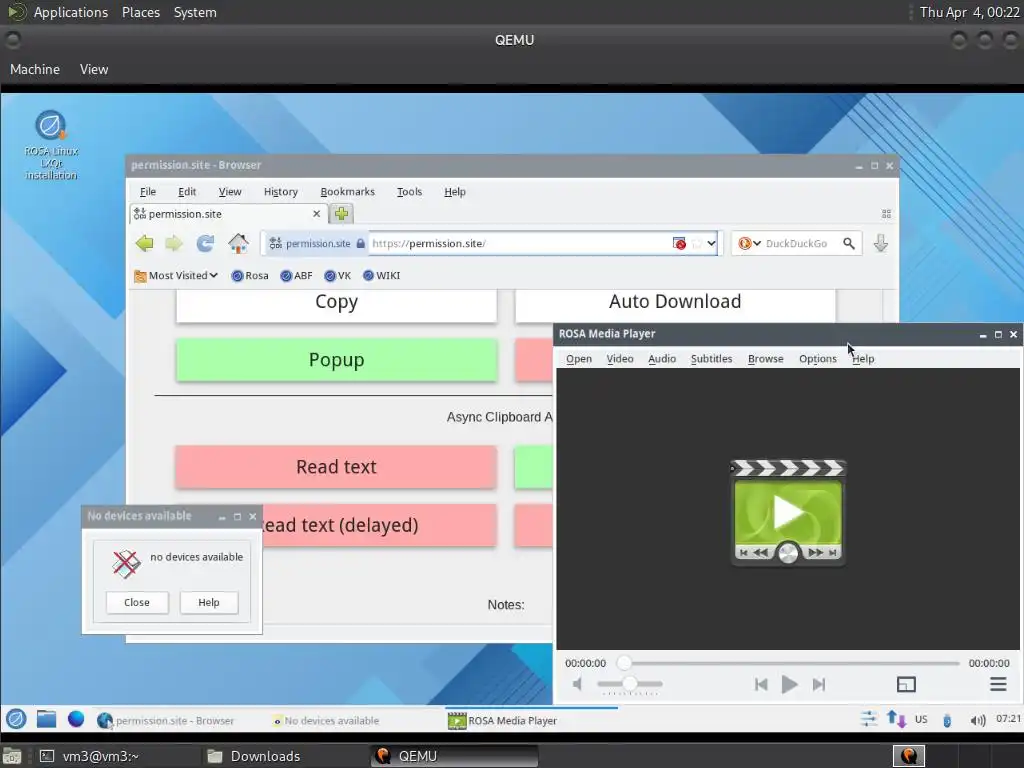Click the DuckDuckGo search field

click(x=799, y=244)
